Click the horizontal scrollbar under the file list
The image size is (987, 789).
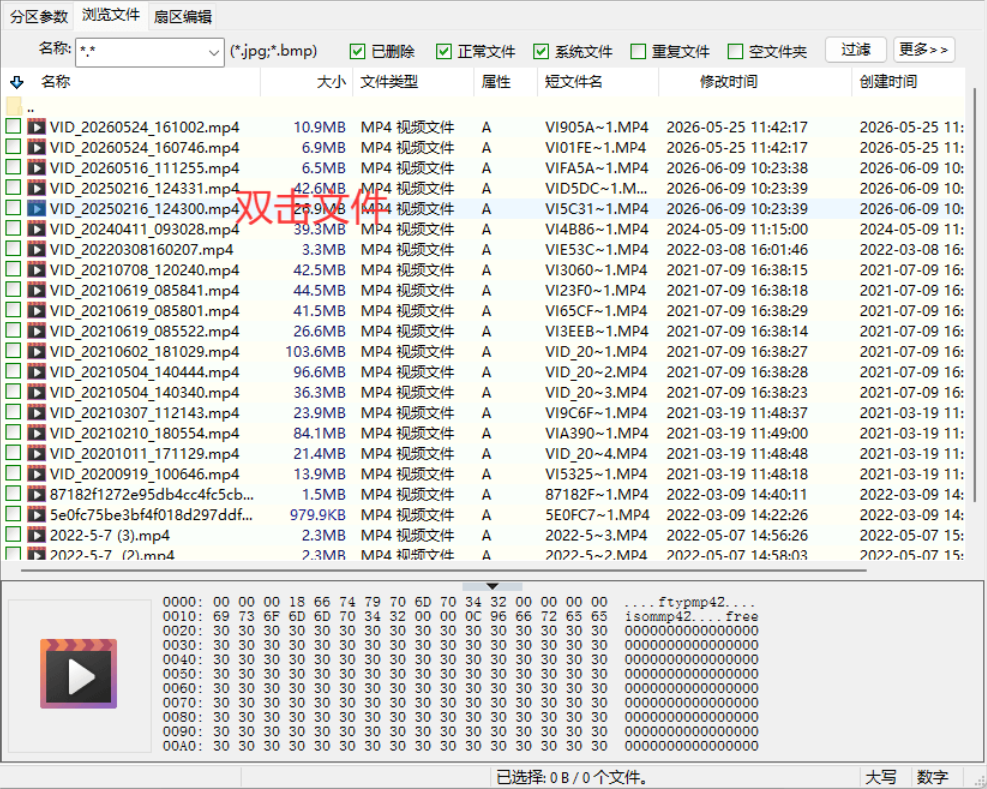click(x=444, y=570)
